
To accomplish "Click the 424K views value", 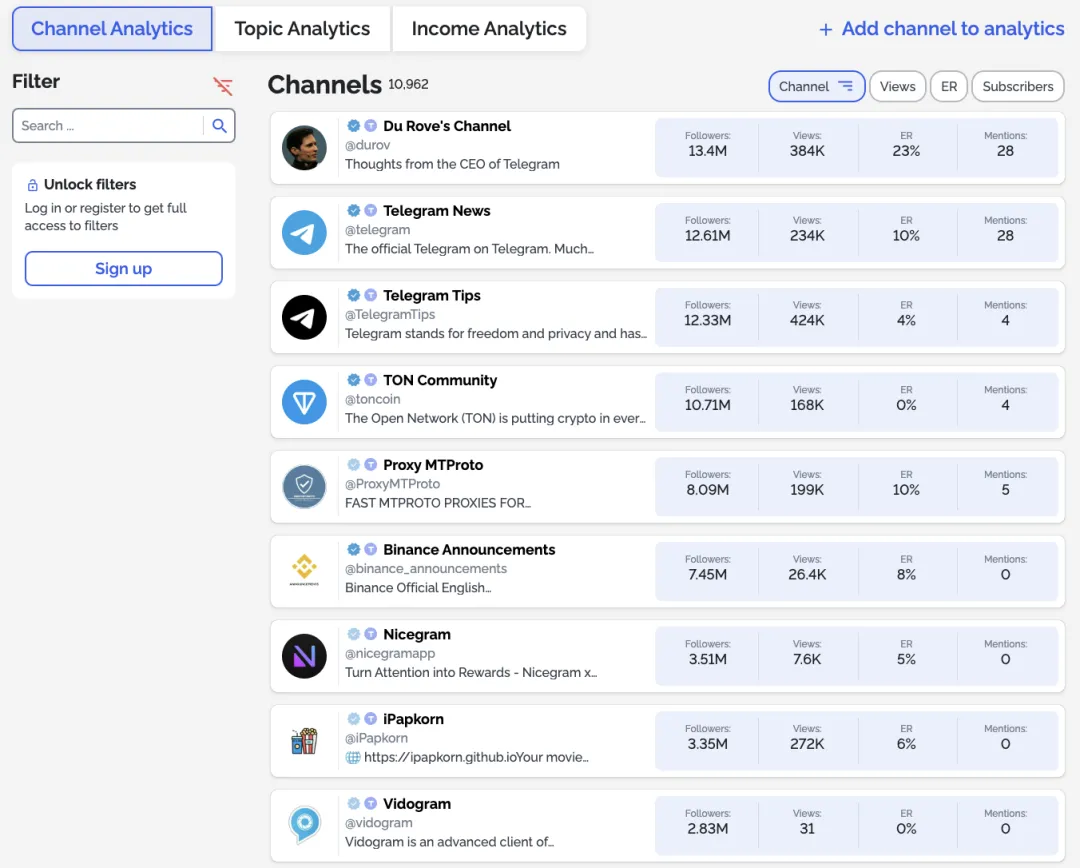I will 807,320.
